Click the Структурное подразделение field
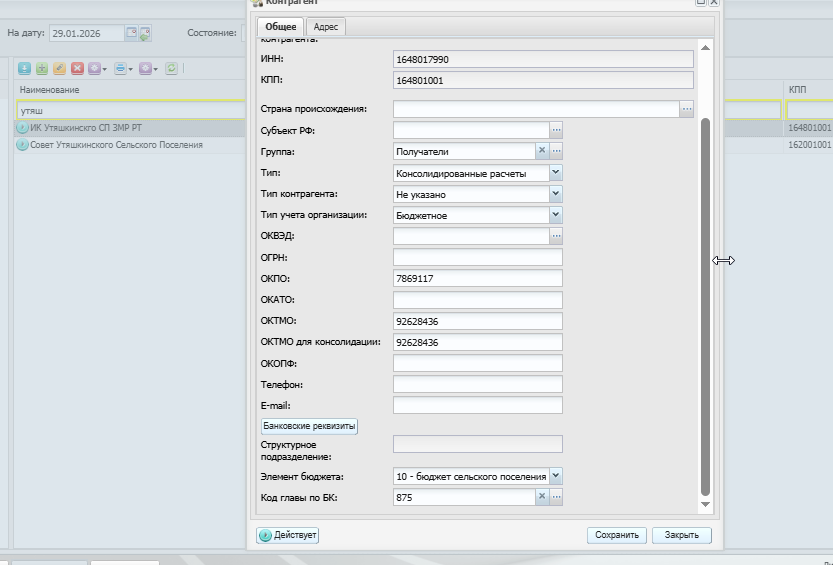 pos(478,444)
